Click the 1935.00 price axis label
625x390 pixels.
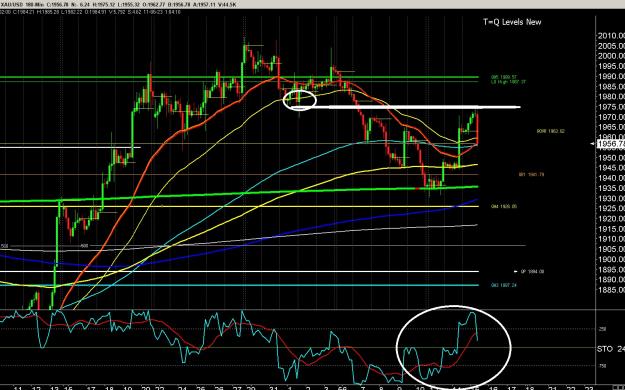pos(611,188)
